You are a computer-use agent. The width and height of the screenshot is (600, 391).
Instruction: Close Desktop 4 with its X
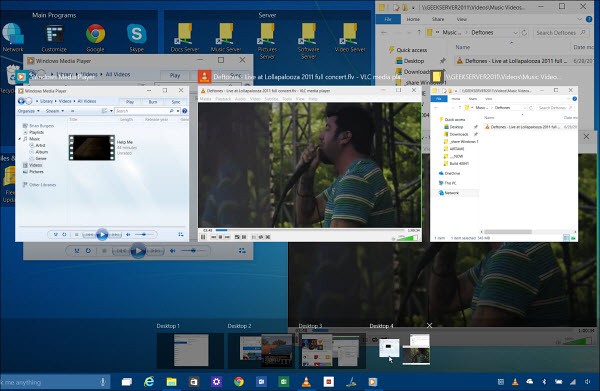tap(429, 326)
